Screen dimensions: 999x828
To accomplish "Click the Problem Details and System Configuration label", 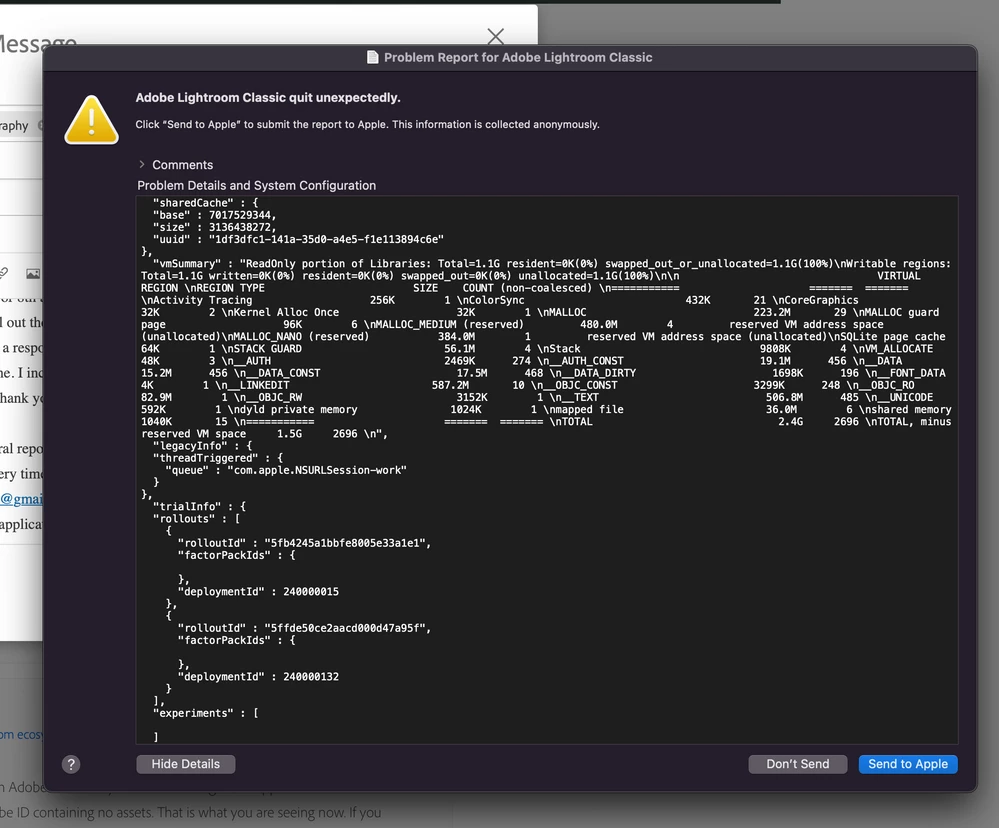I will [257, 185].
